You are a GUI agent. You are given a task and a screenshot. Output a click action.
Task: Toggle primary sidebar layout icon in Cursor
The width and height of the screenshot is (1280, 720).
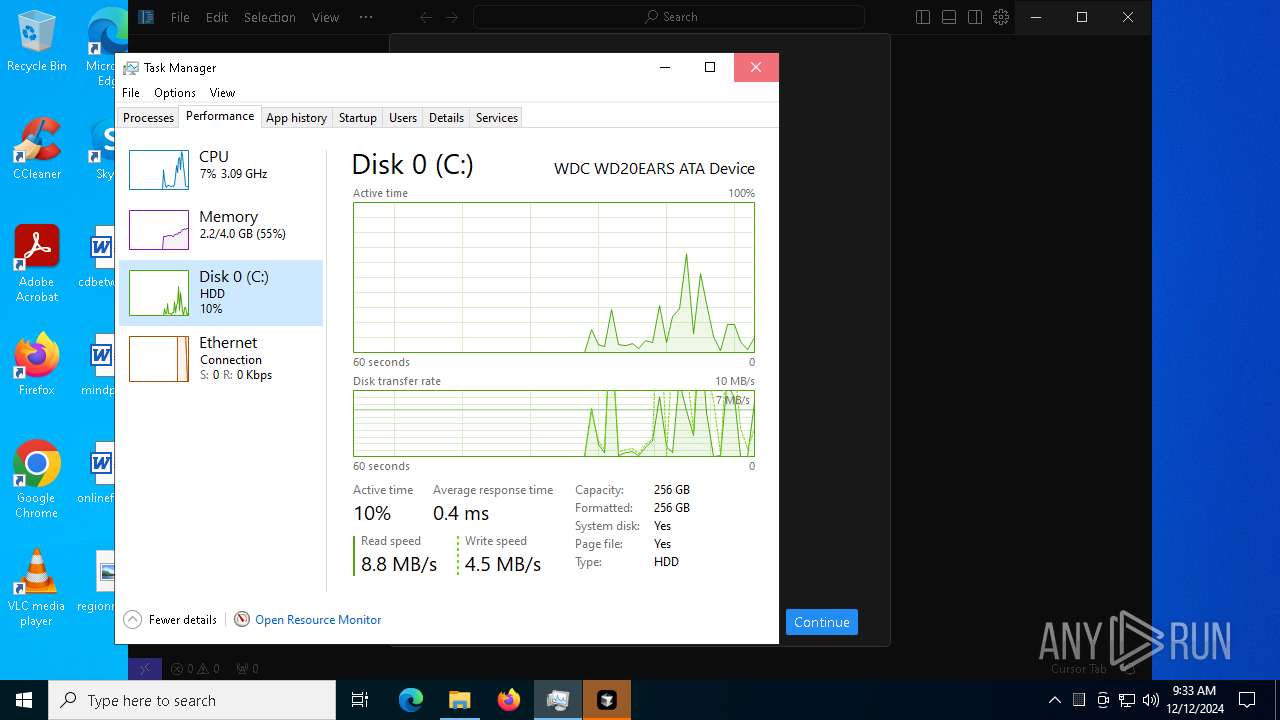click(923, 17)
